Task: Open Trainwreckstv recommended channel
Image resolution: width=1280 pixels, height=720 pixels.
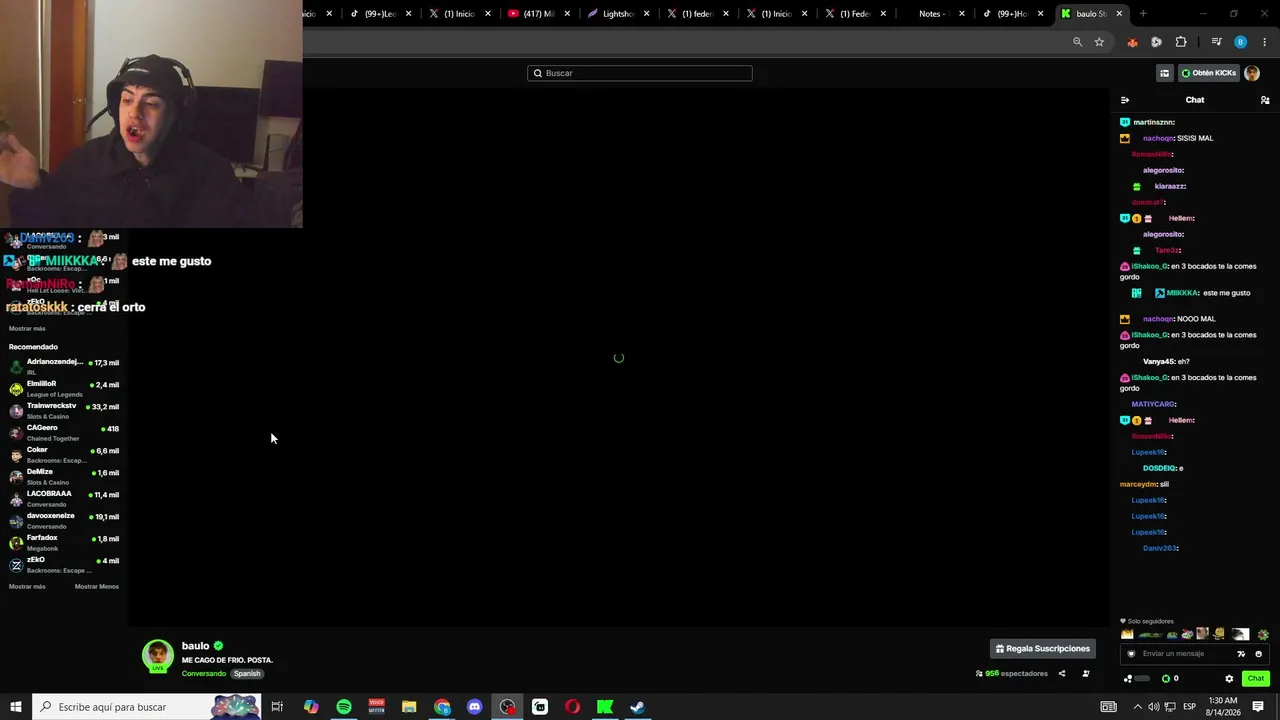Action: [x=64, y=411]
